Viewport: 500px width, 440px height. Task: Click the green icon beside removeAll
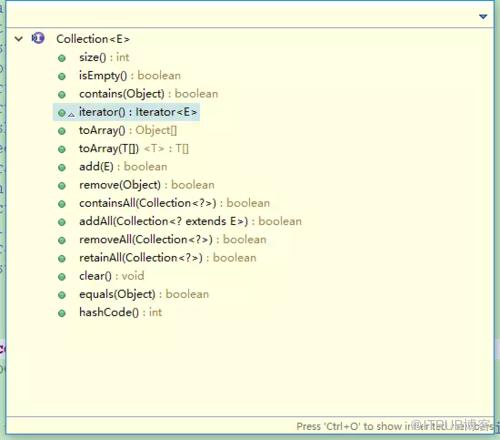(x=62, y=241)
